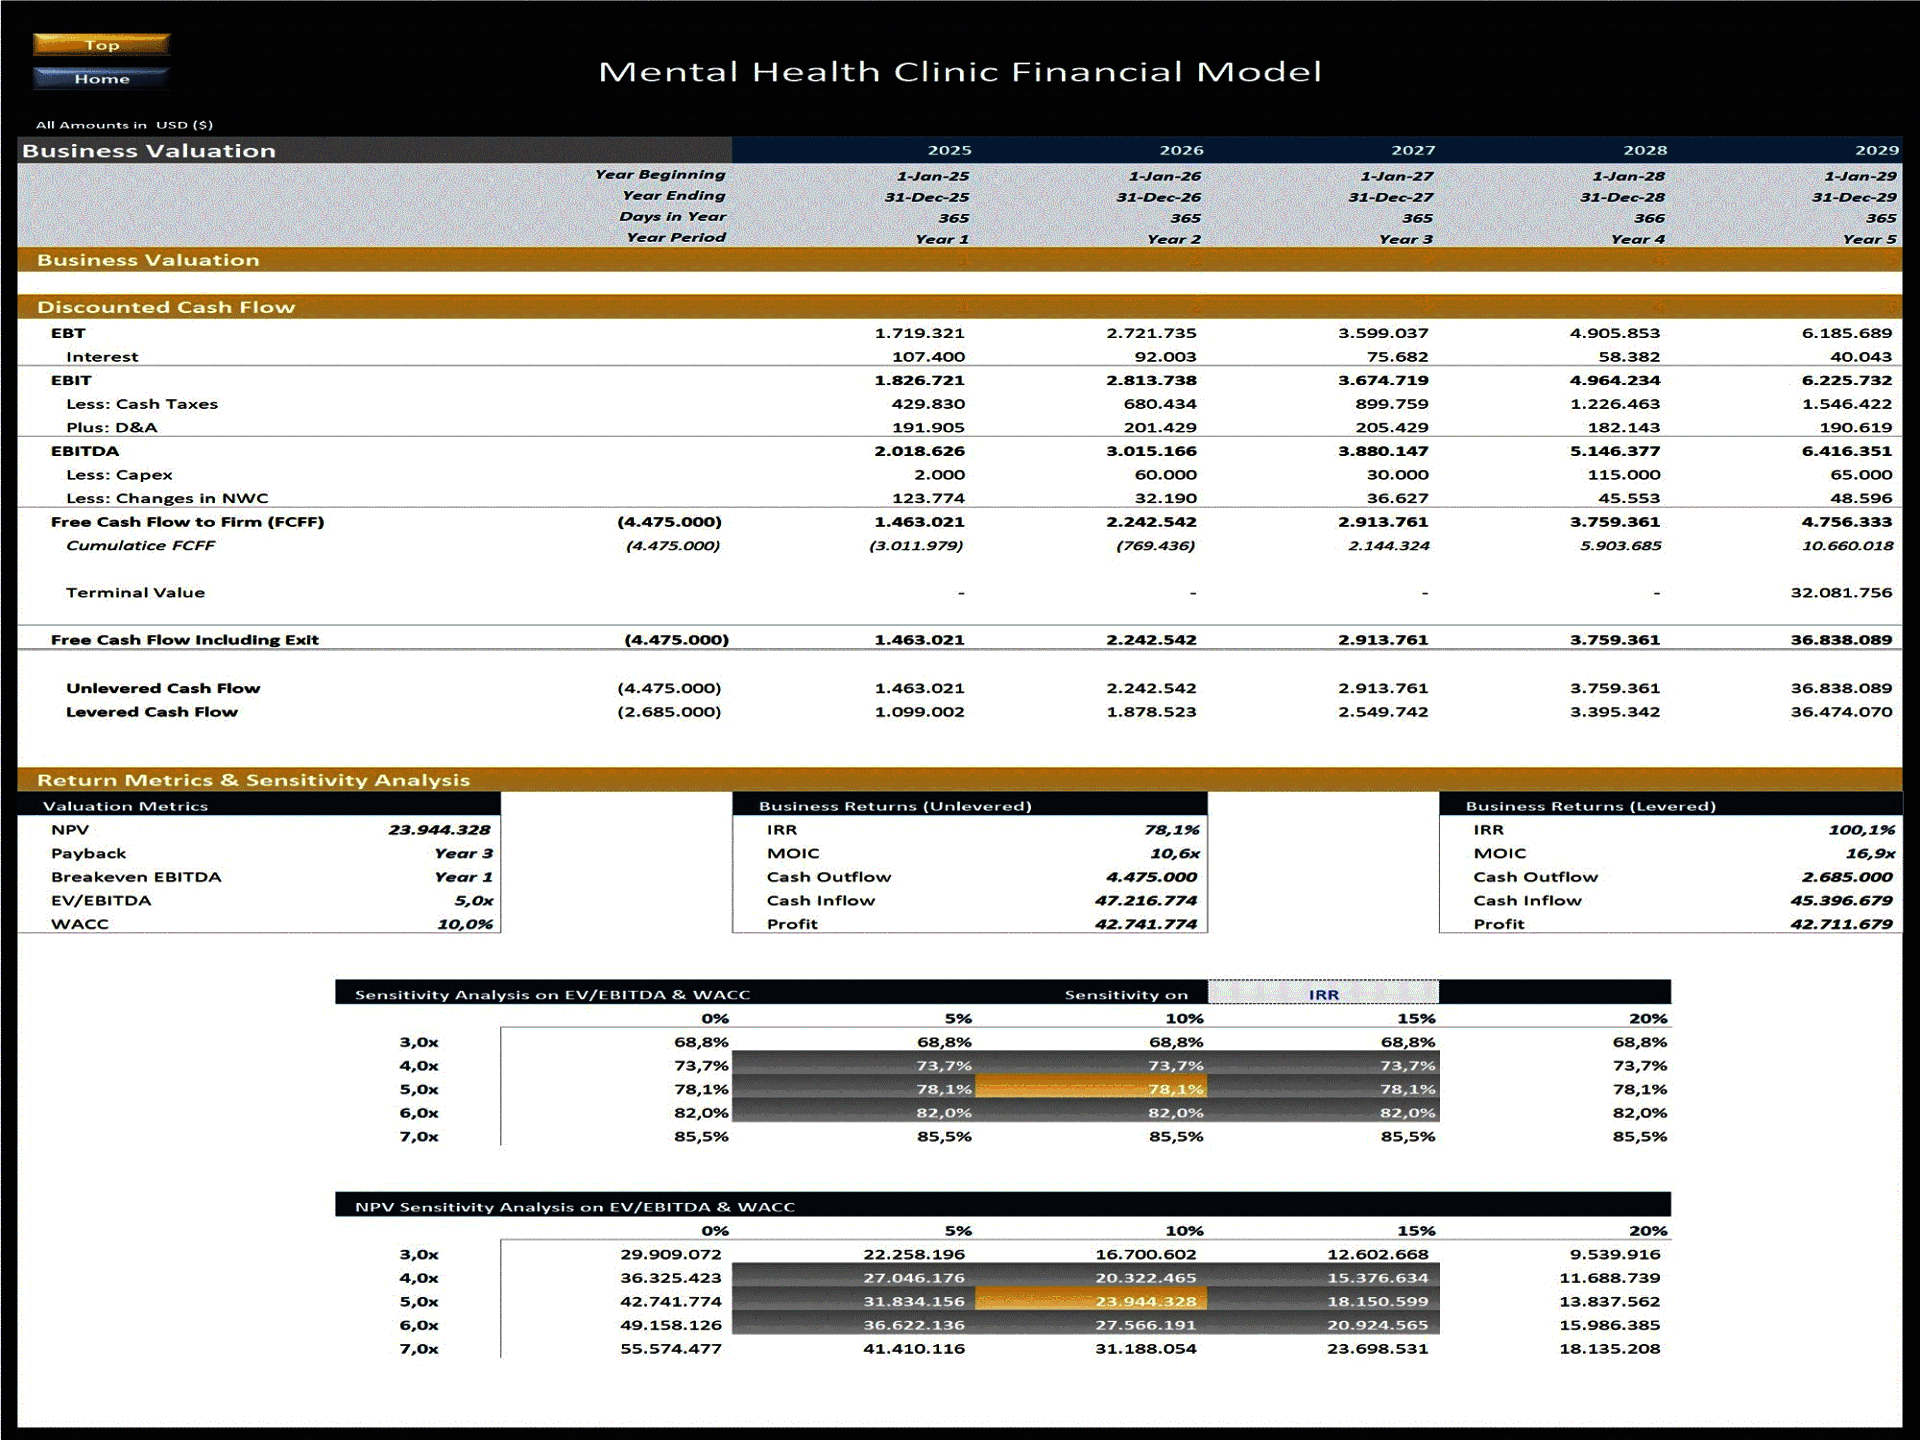Screen dimensions: 1920x1440
Task: Click the blue Home button
Action: (101, 78)
